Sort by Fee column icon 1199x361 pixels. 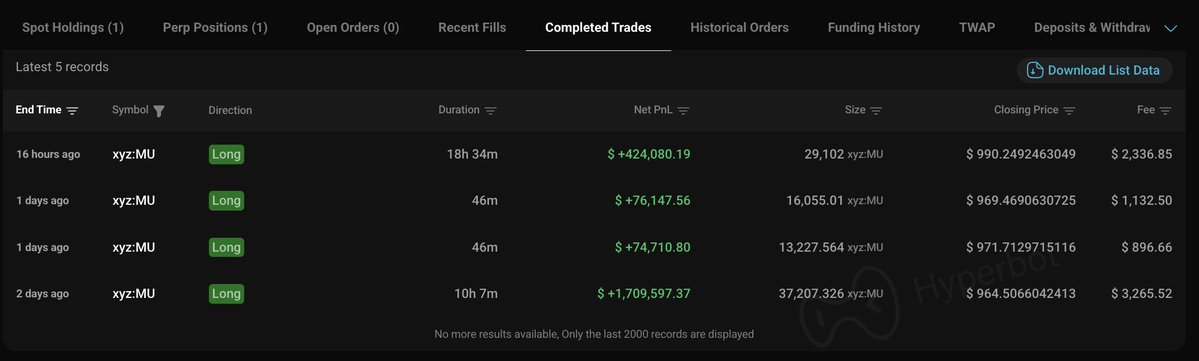[1165, 111]
